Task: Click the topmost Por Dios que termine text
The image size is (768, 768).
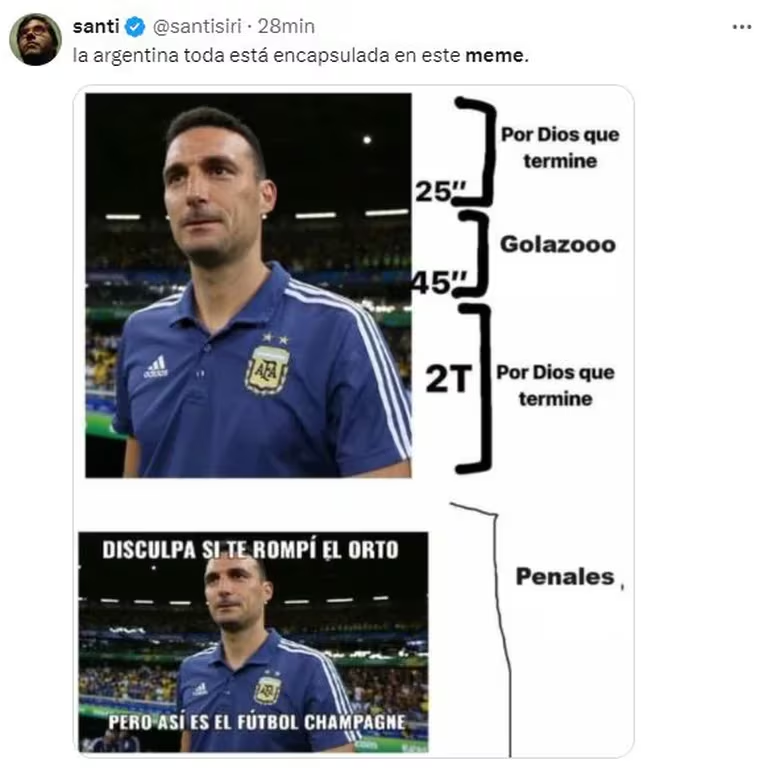Action: [560, 148]
